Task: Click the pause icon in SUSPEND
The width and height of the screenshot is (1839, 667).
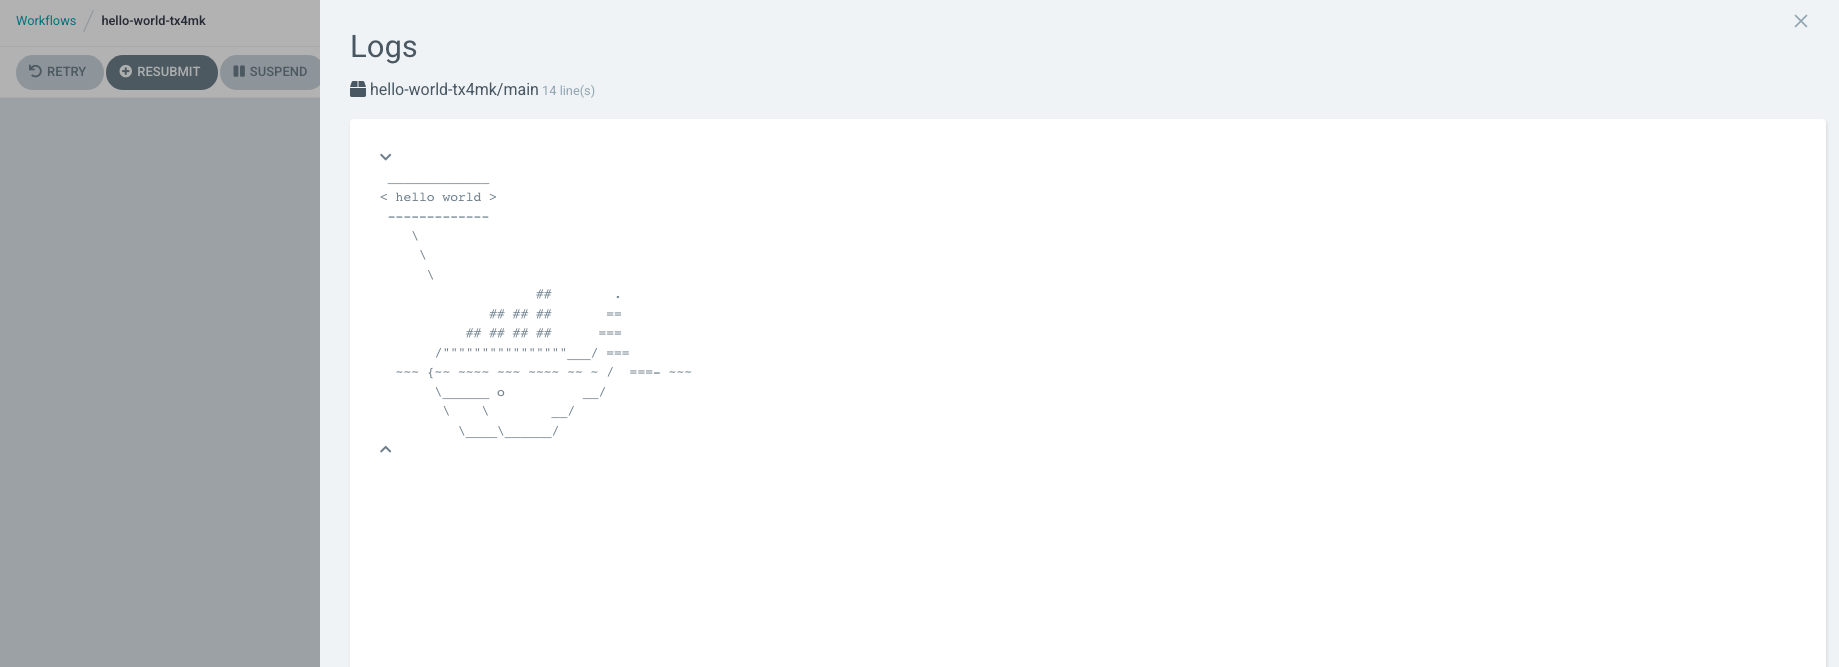Action: (239, 71)
